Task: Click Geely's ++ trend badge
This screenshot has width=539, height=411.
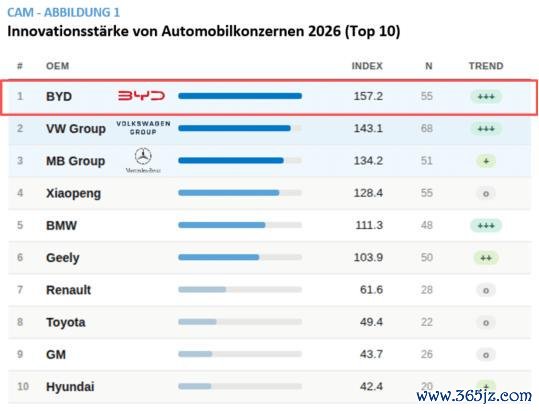Action: click(486, 258)
